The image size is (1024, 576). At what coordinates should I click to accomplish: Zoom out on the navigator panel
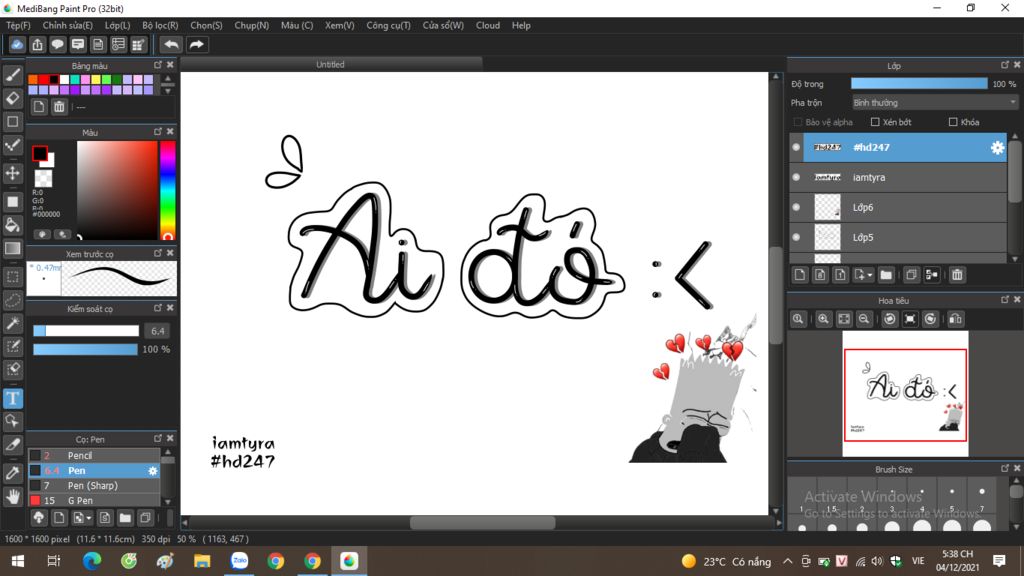(x=864, y=319)
